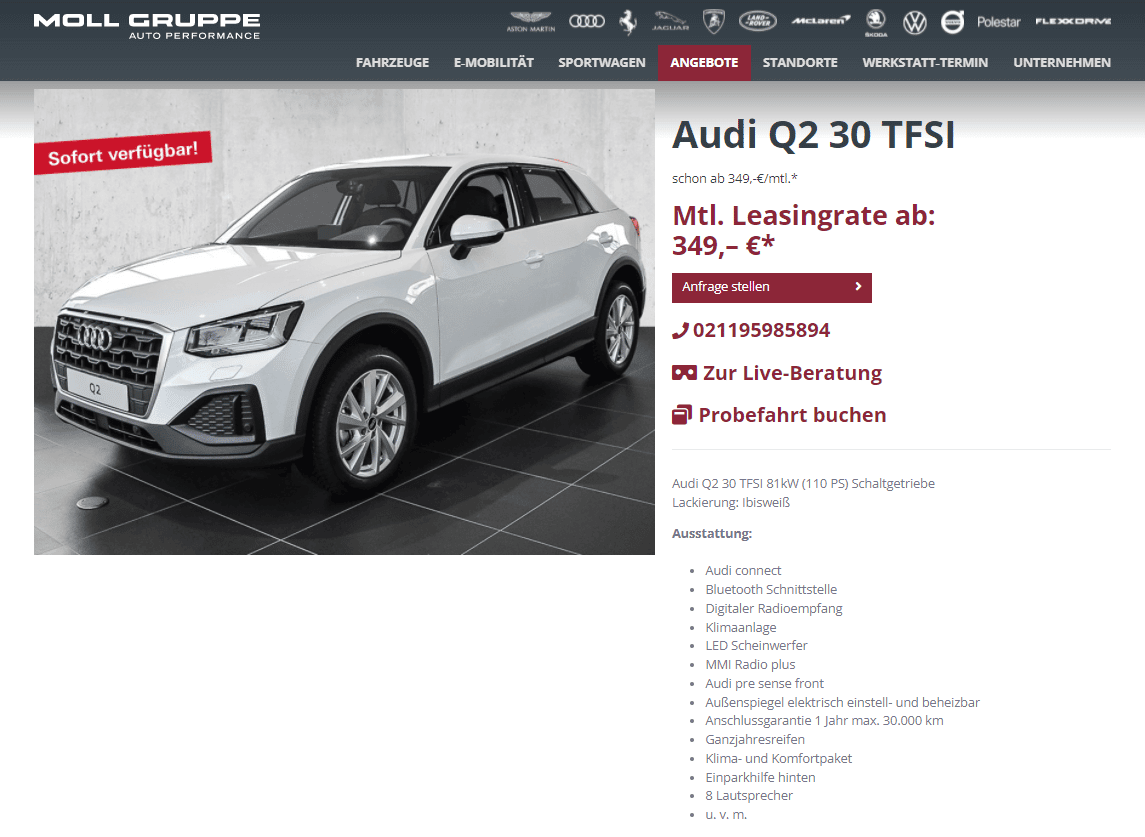Screen dimensions: 1145x837
Task: Click the Jaguar brand logo
Action: [670, 21]
